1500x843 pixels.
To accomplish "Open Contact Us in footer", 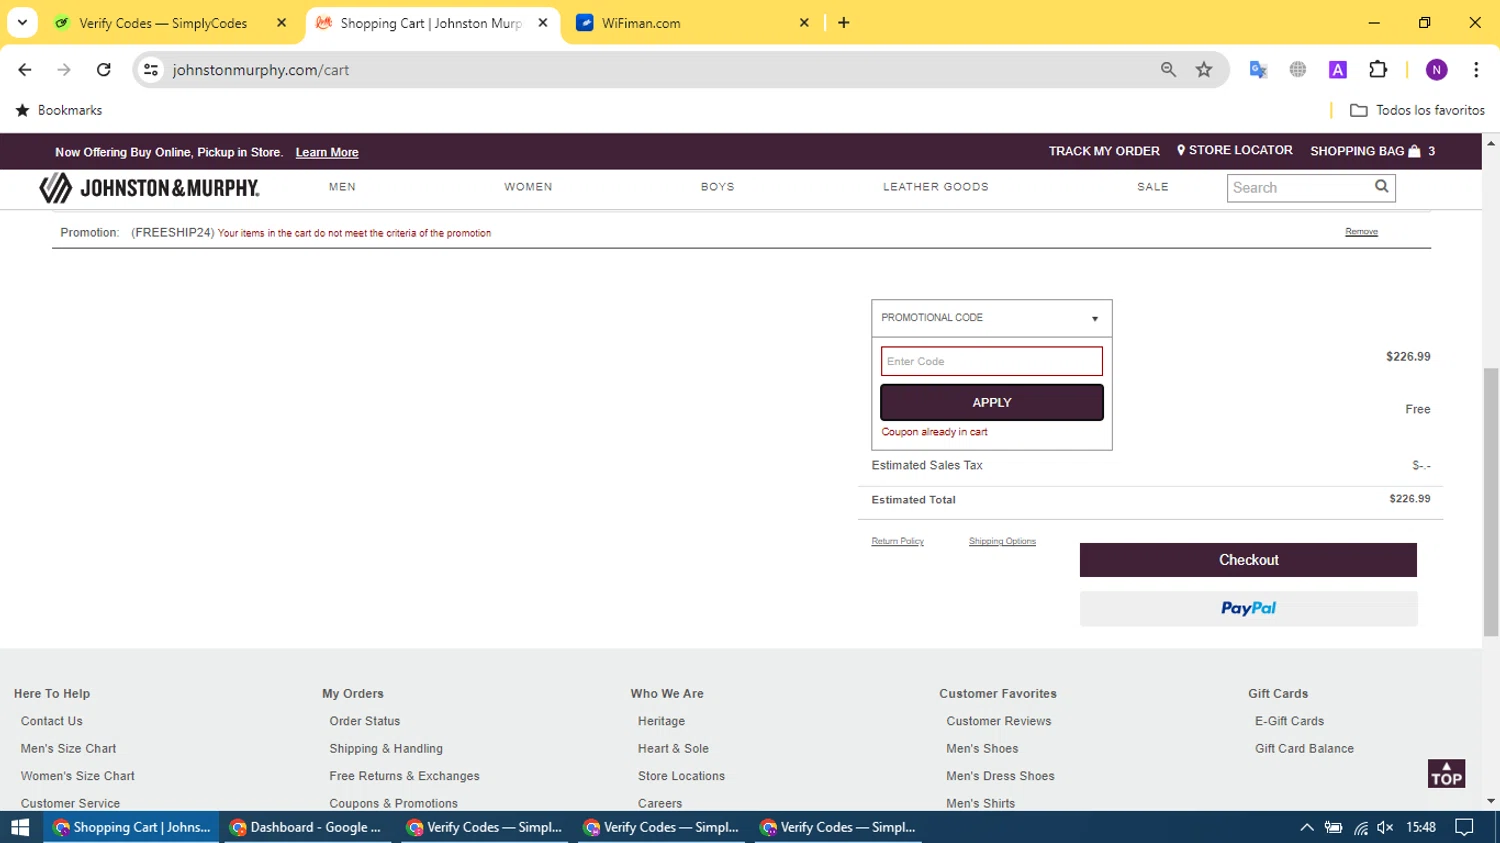I will (52, 721).
